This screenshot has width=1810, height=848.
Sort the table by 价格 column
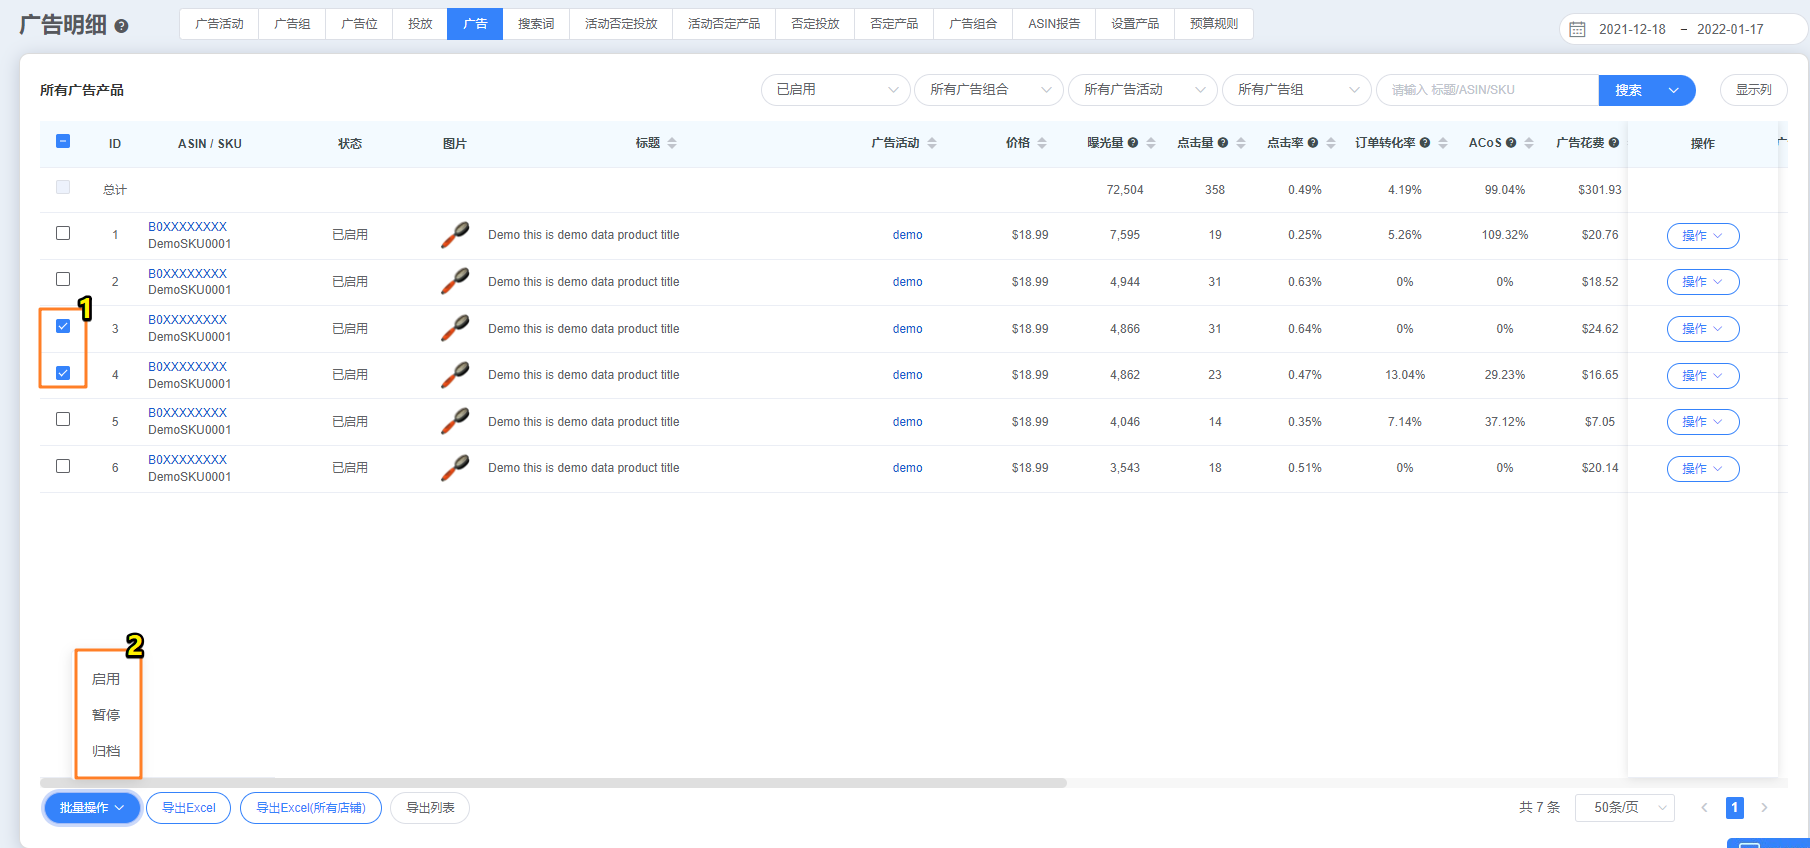(x=1042, y=143)
